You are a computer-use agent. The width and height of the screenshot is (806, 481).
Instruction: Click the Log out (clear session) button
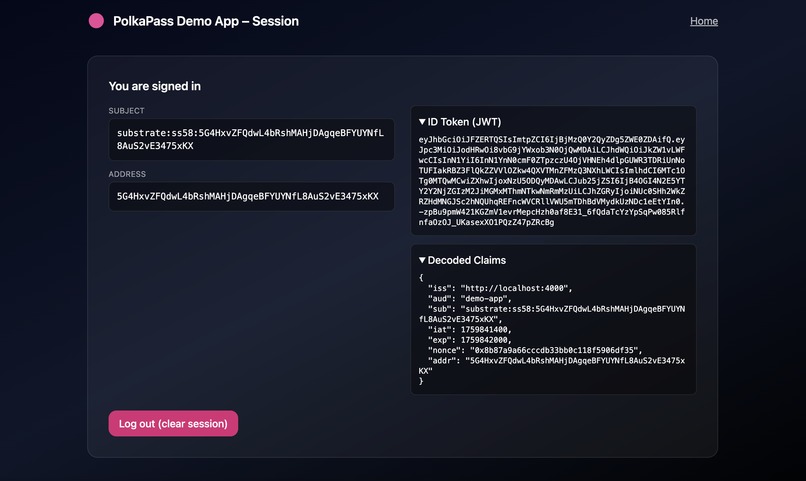(x=173, y=423)
